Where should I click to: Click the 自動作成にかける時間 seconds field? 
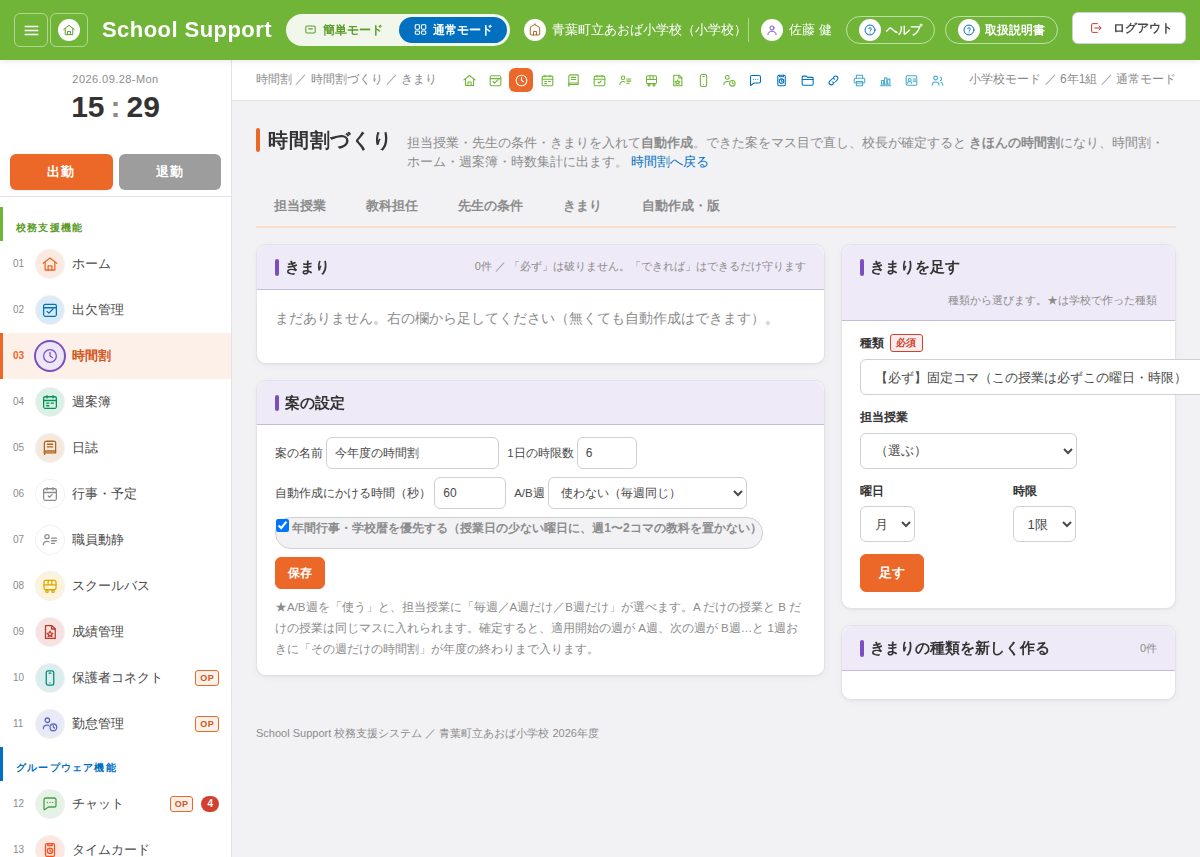click(x=470, y=493)
